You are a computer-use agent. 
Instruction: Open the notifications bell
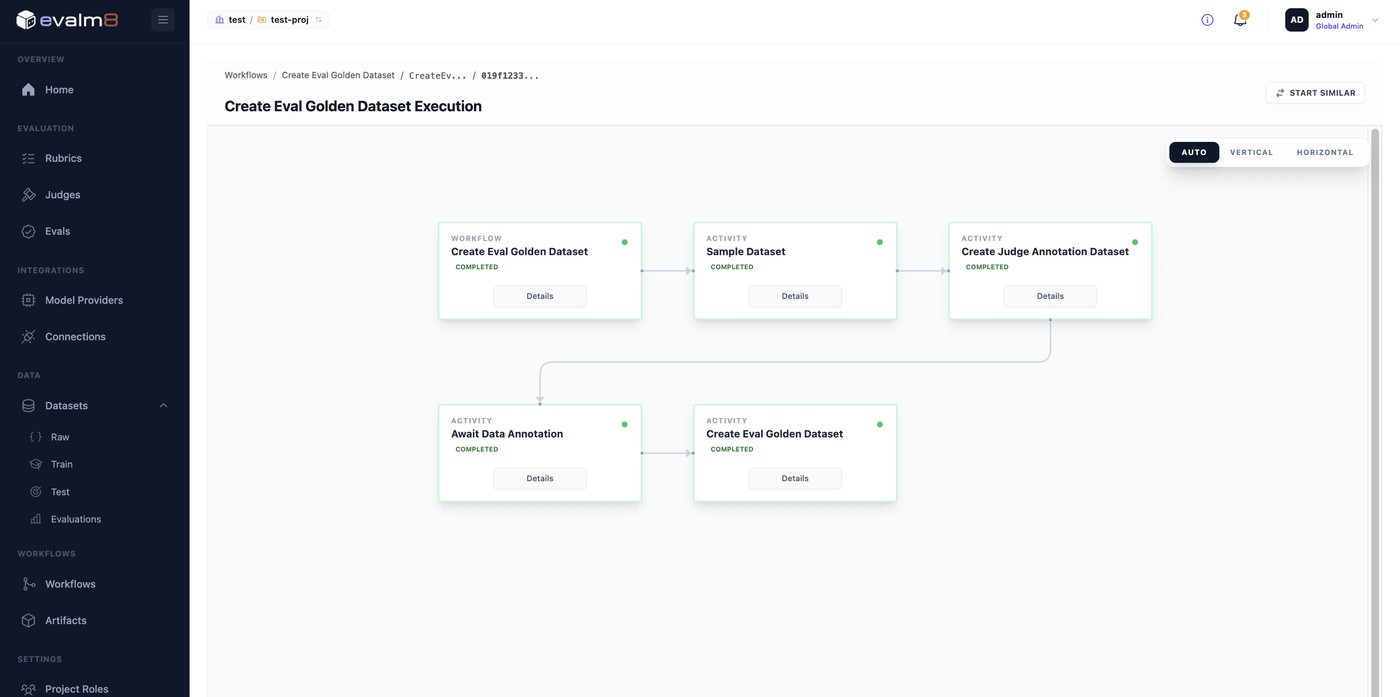pos(1240,20)
